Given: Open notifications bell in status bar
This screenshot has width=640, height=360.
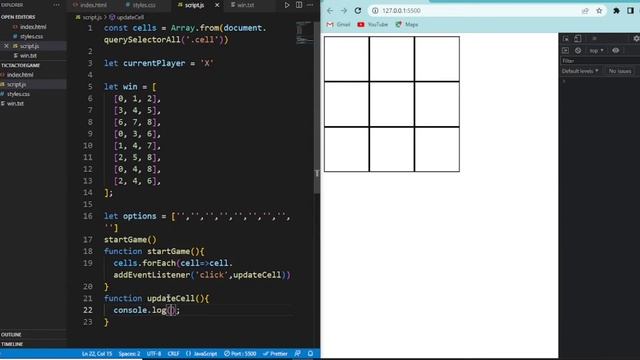Looking at the screenshot, I should [311, 354].
